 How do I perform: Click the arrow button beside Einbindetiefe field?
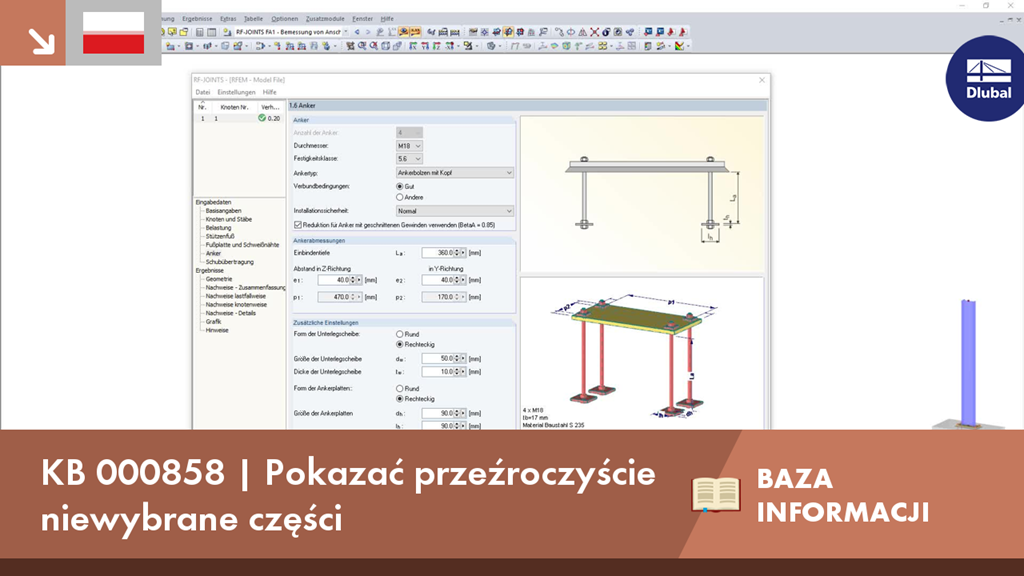coord(463,253)
